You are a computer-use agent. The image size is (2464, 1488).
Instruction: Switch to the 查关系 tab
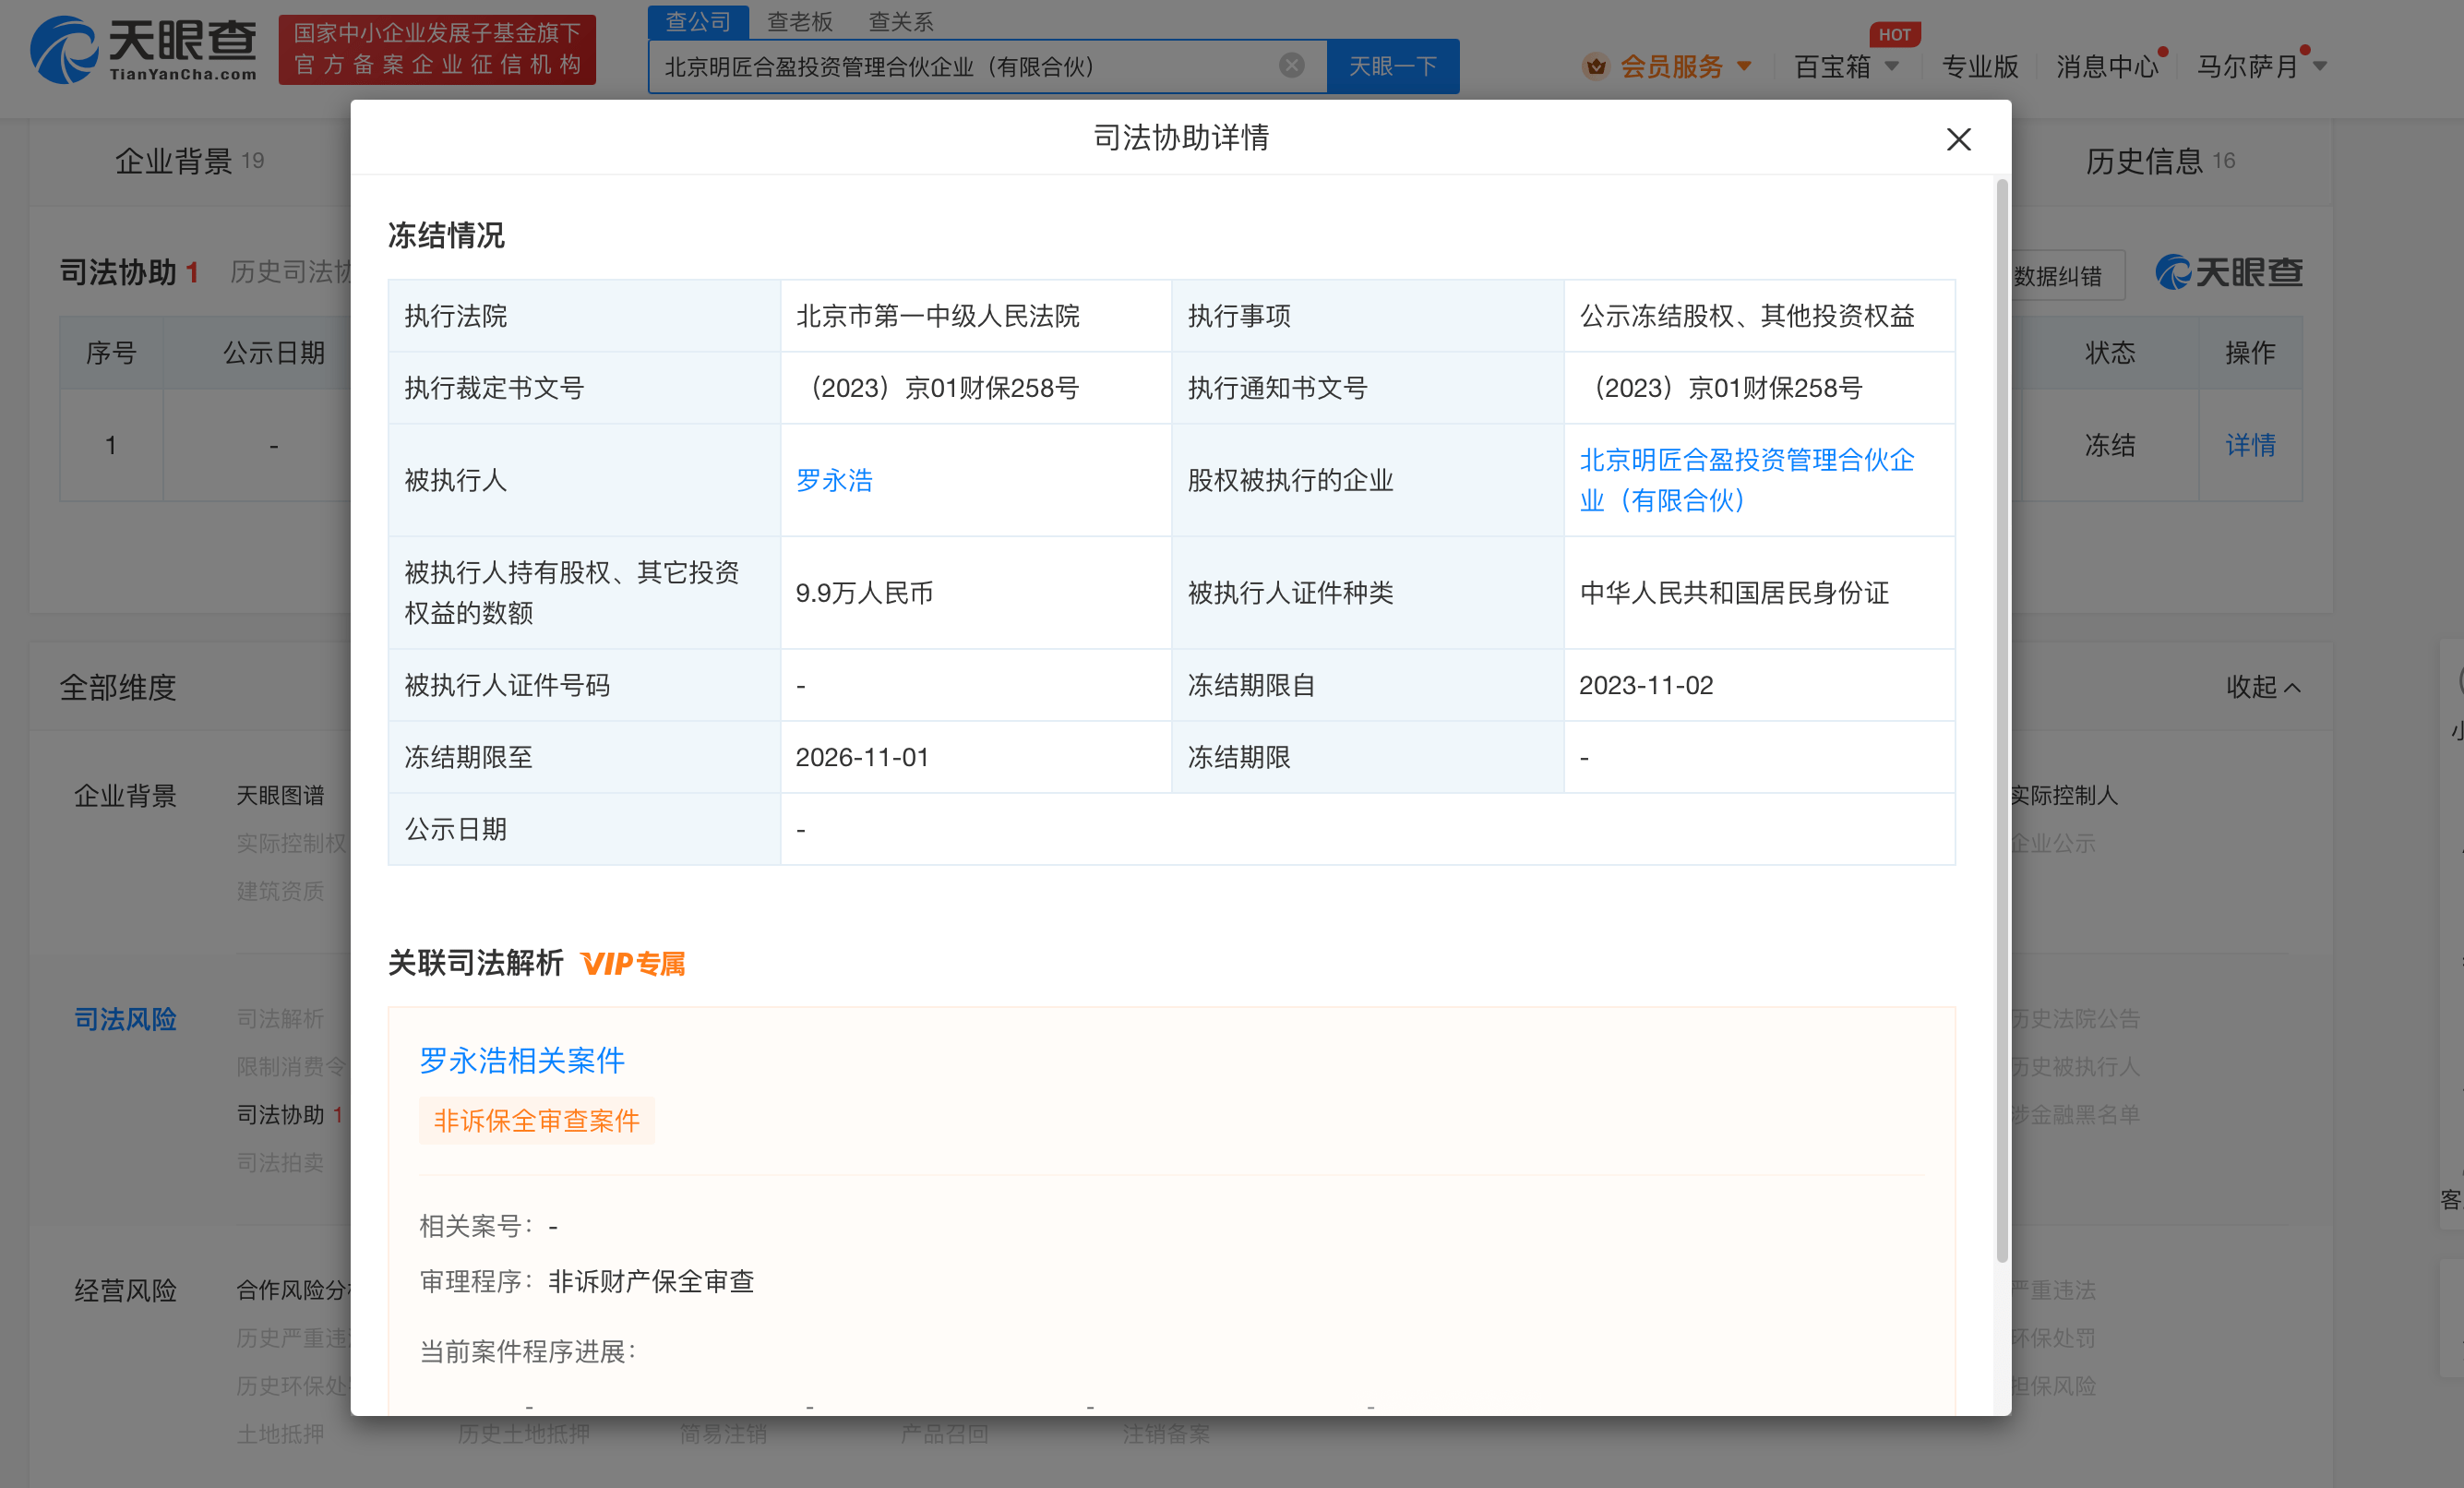pyautogui.click(x=900, y=22)
